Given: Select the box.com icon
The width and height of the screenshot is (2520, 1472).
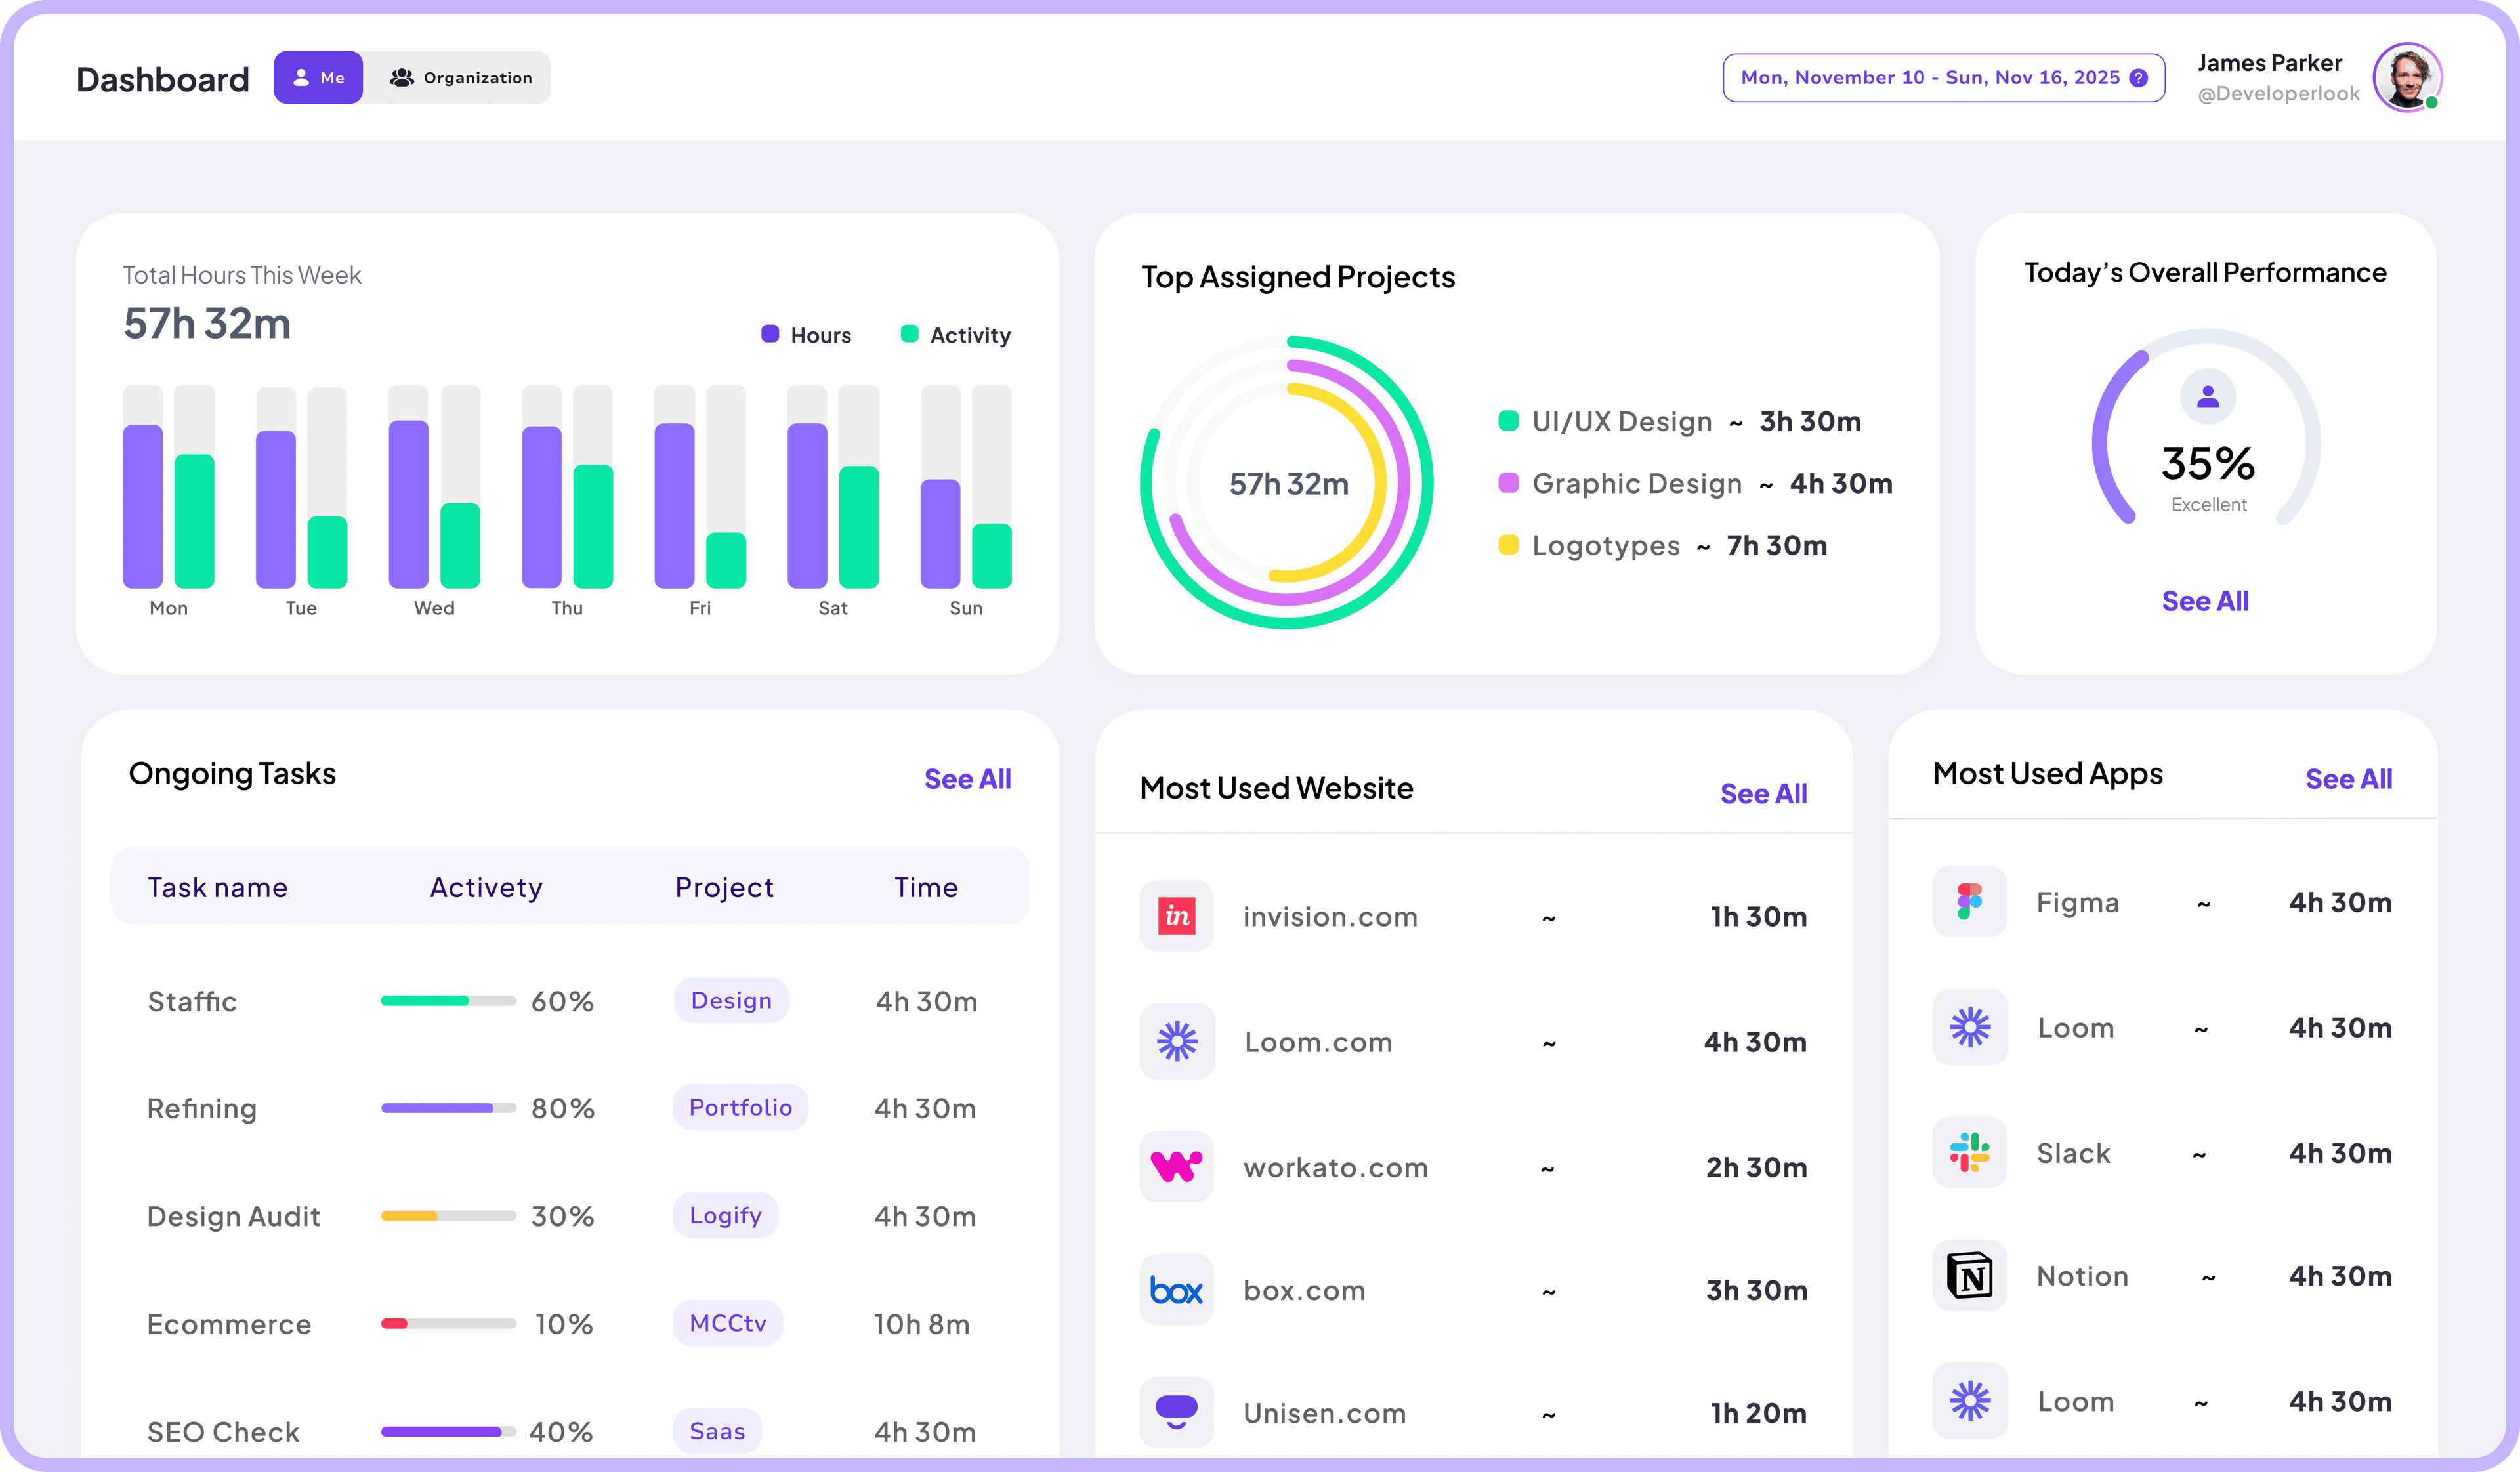Looking at the screenshot, I should [x=1176, y=1290].
